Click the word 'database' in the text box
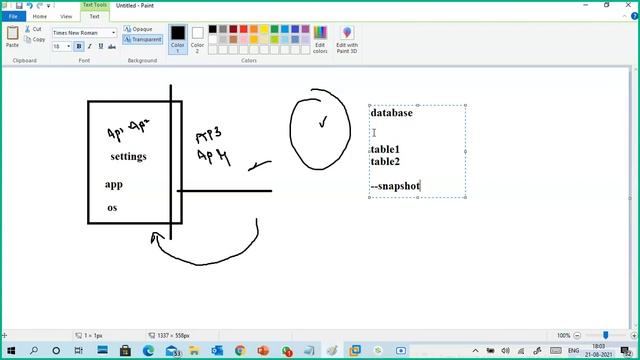Viewport: 640px width, 360px height. [391, 113]
